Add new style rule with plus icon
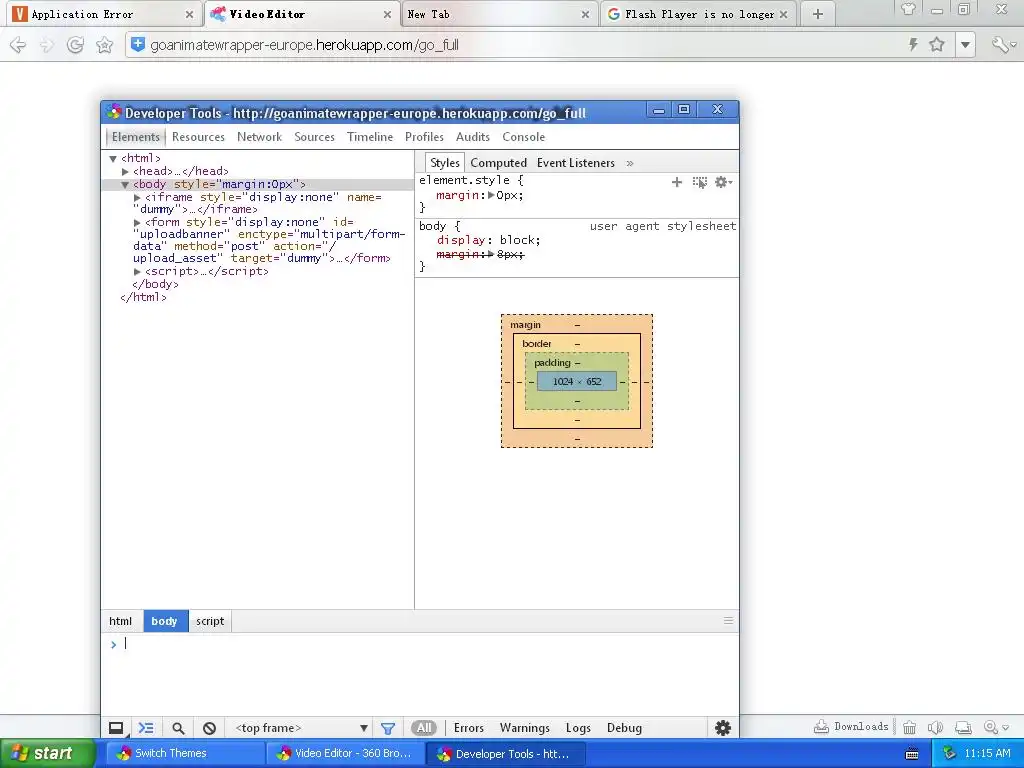1024x768 pixels. (677, 182)
